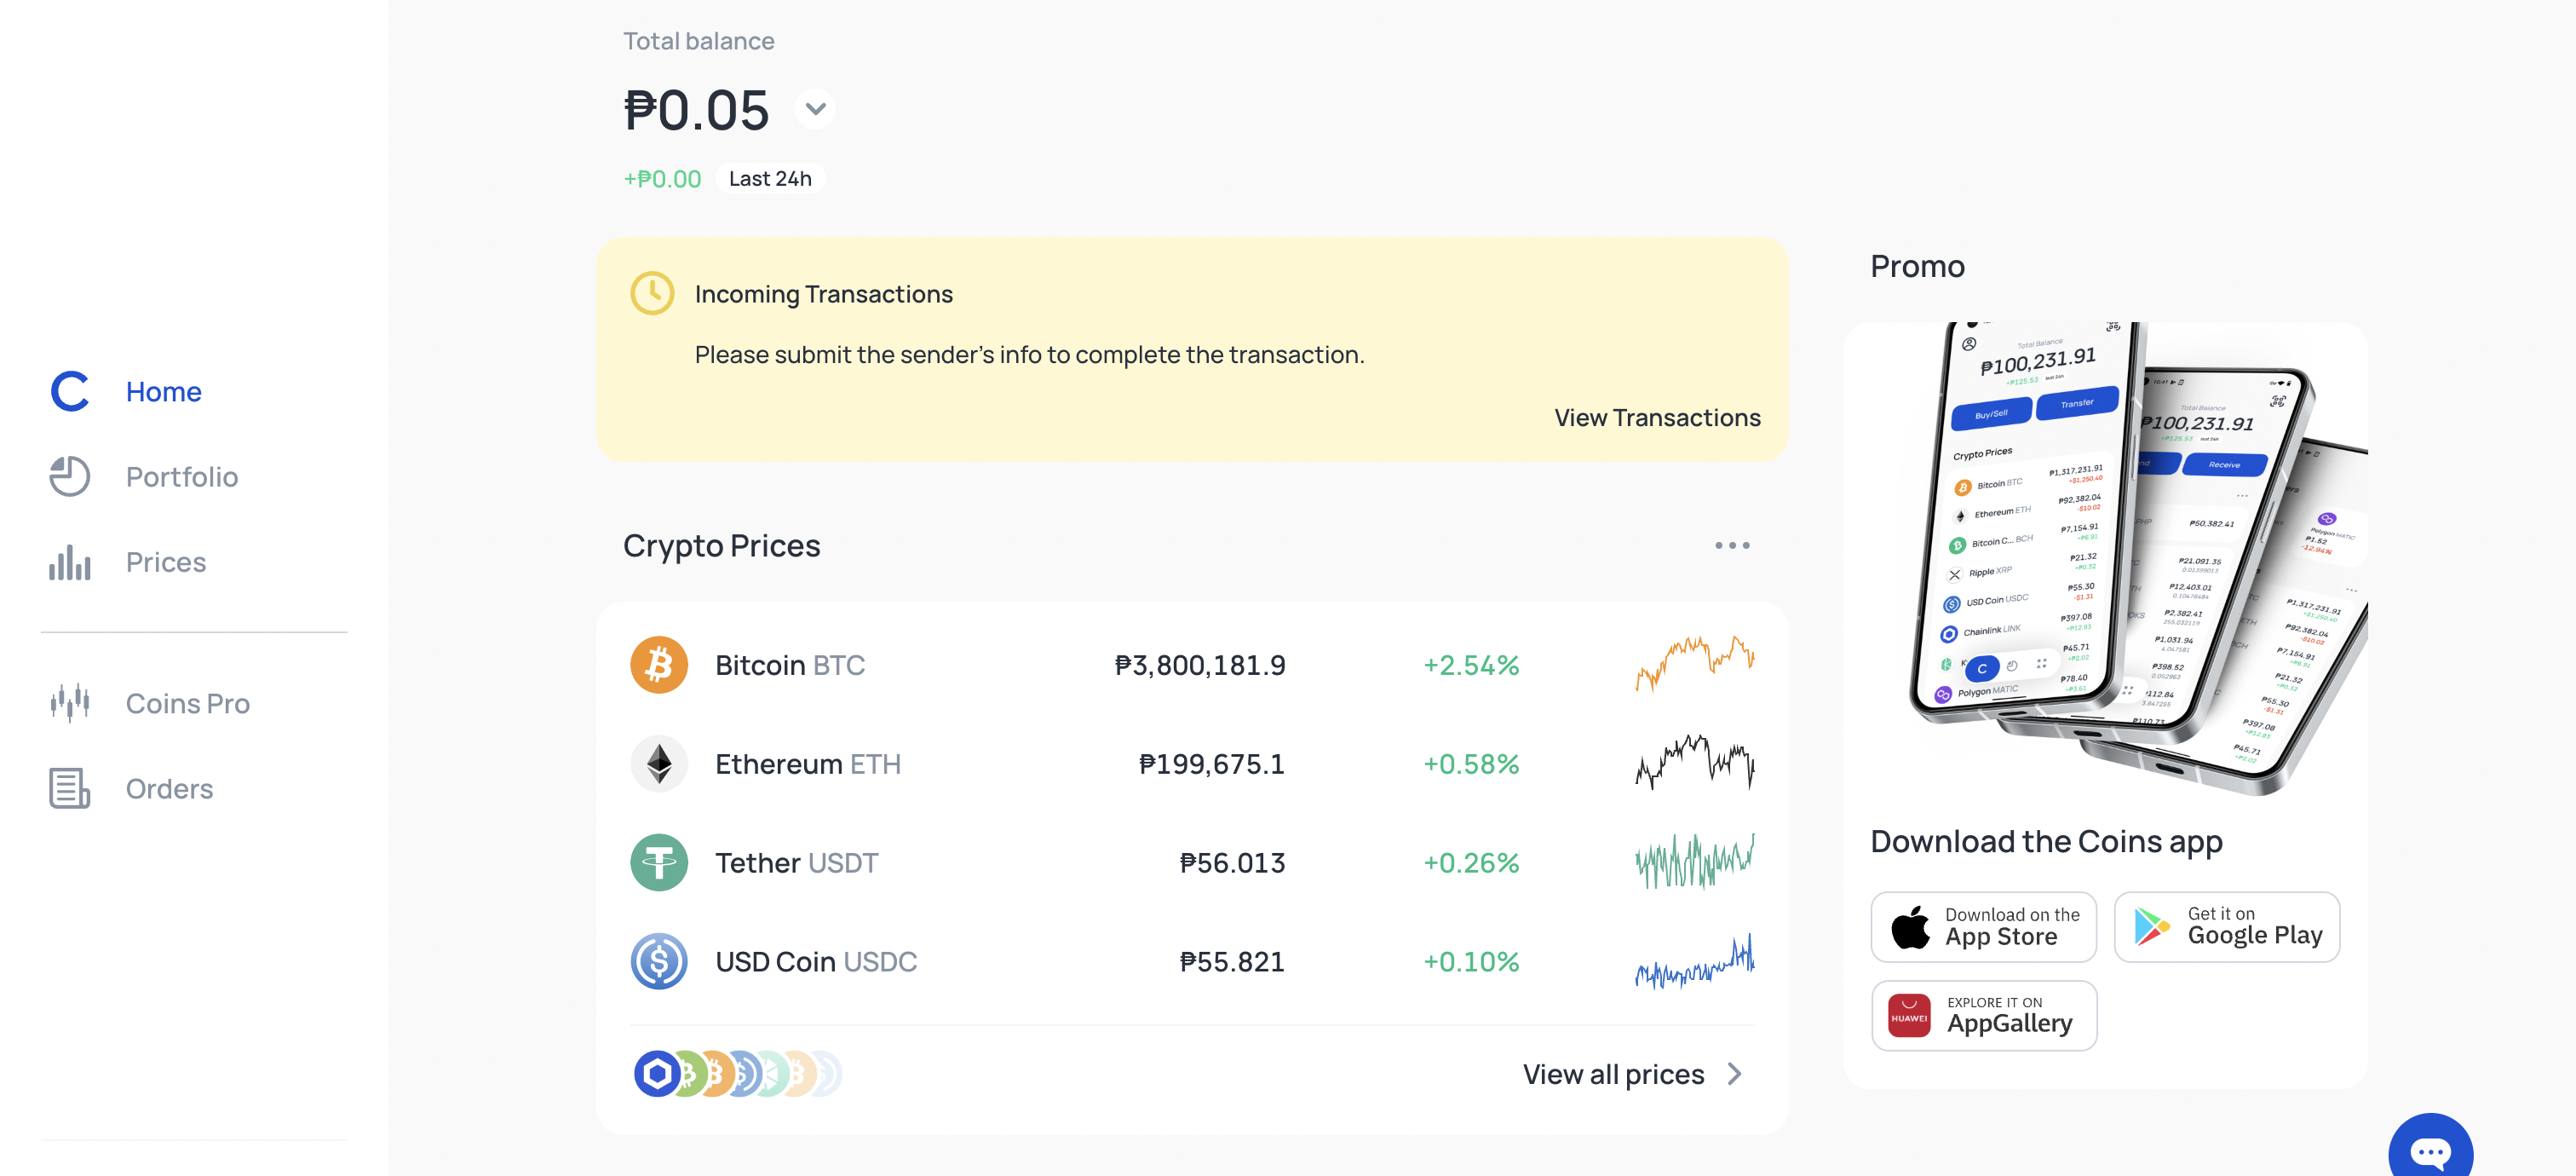Click the Prices bar chart icon
This screenshot has width=2576, height=1176.
pos(70,562)
